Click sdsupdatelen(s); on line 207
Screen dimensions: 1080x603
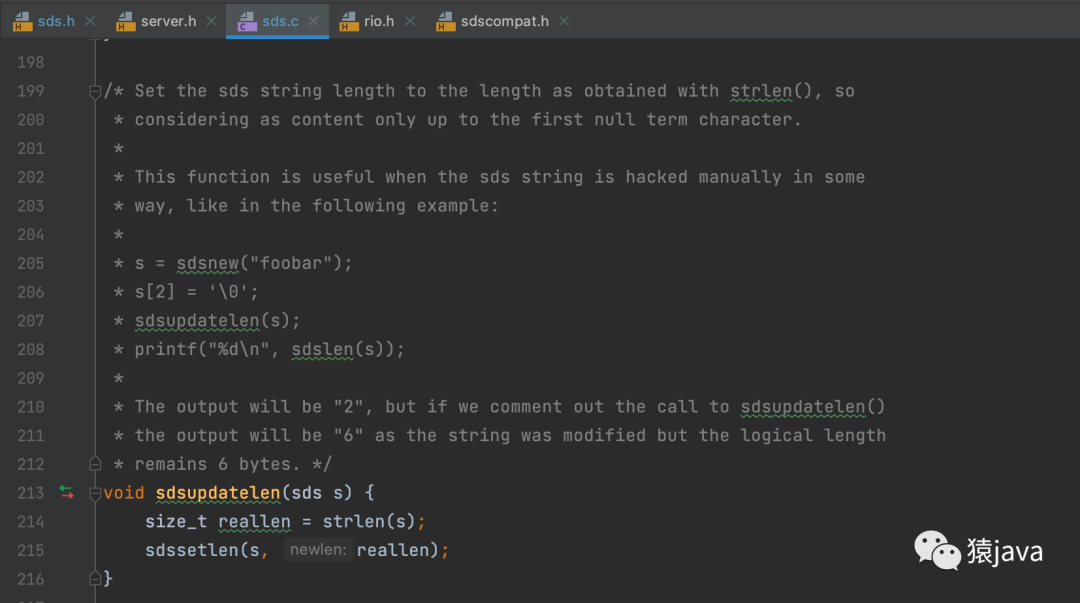click(218, 320)
